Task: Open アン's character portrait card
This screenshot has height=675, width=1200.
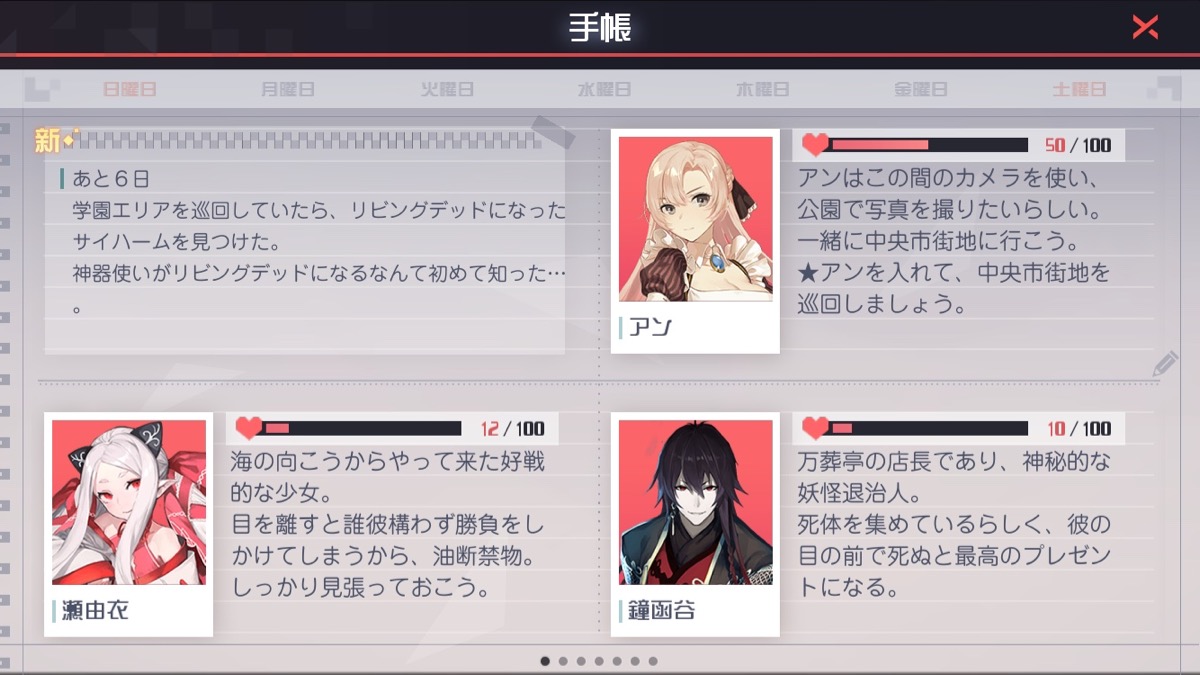Action: pyautogui.click(x=695, y=241)
